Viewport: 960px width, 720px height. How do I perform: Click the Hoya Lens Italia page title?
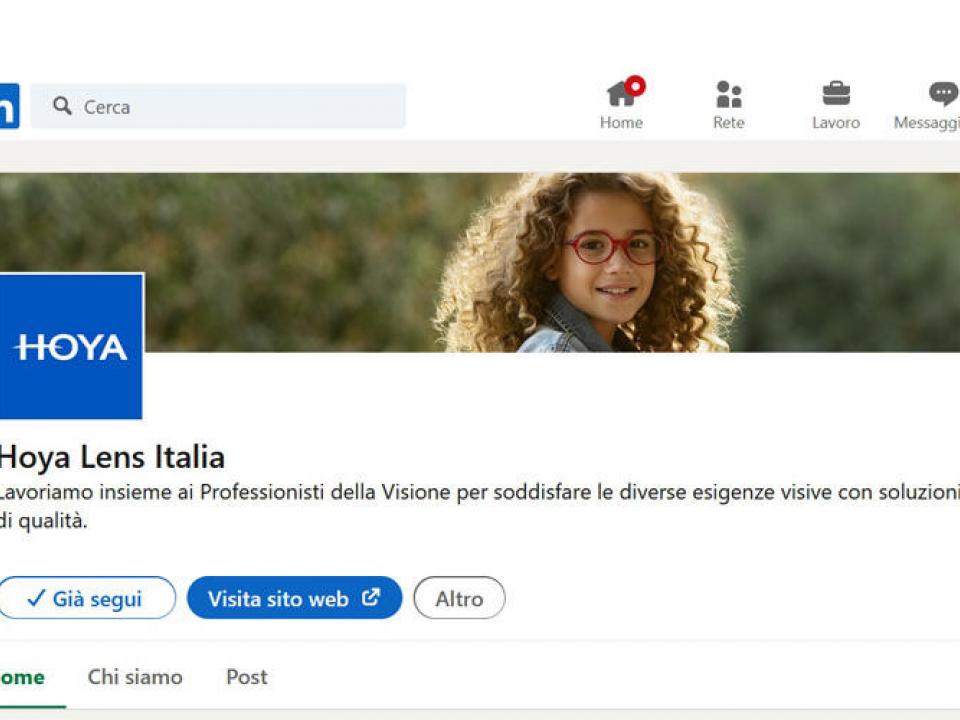111,458
